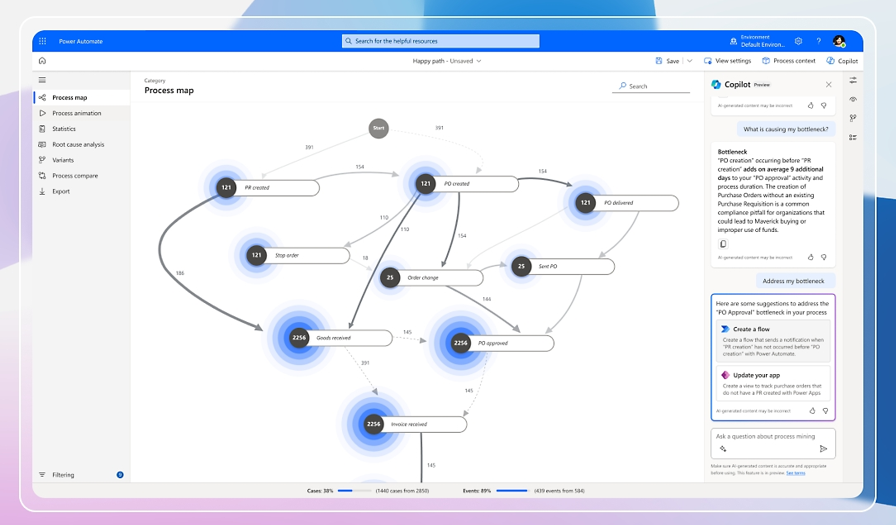Select the Sent PO node
896x525 pixels.
click(563, 266)
